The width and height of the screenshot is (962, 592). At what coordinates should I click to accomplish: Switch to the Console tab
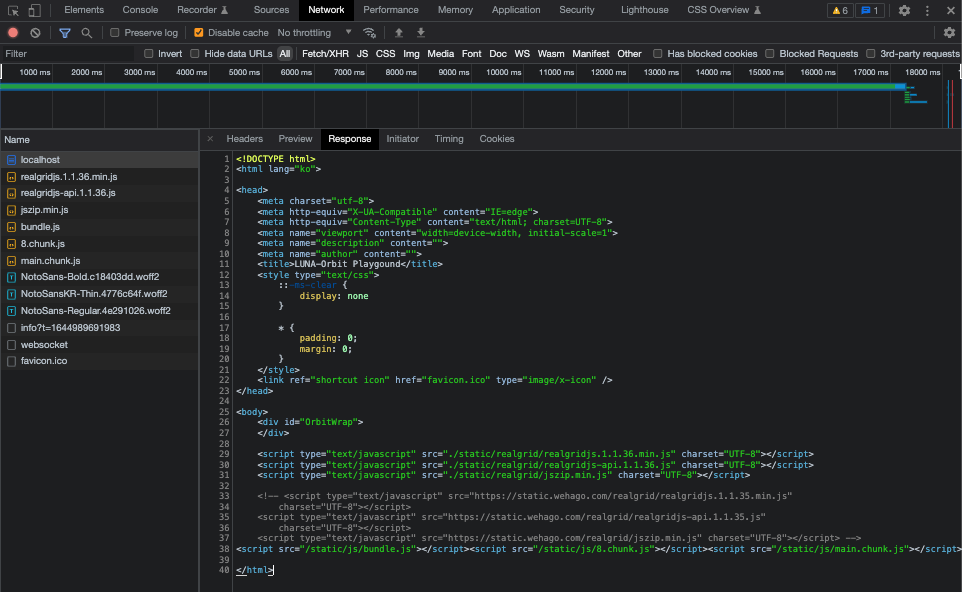coord(140,10)
